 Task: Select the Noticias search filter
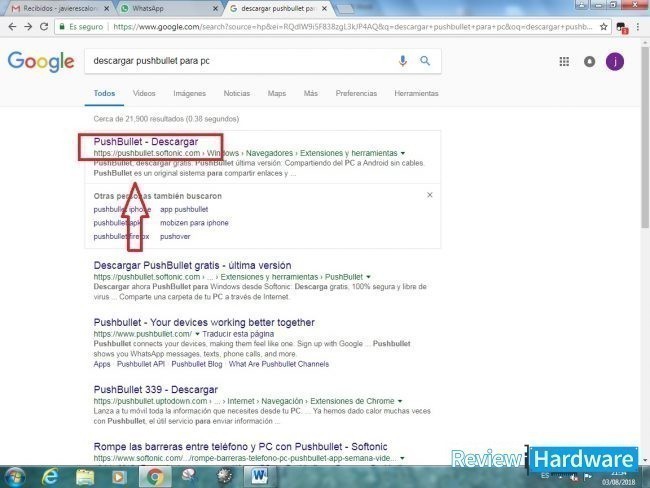tap(237, 93)
